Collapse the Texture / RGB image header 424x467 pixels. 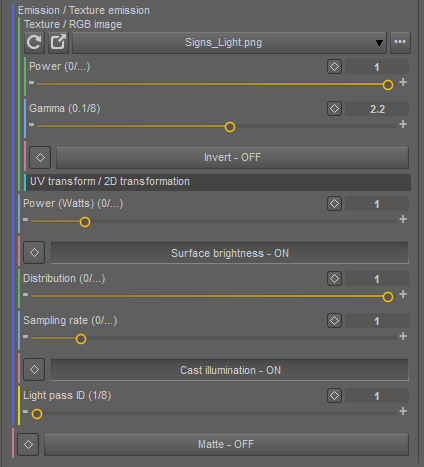click(x=73, y=24)
